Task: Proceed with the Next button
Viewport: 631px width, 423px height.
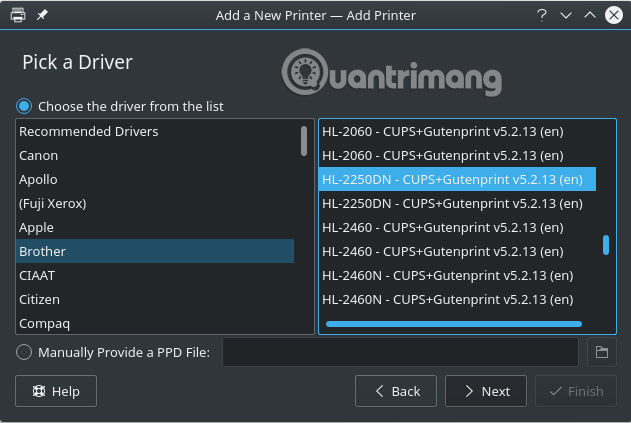Action: [x=485, y=391]
